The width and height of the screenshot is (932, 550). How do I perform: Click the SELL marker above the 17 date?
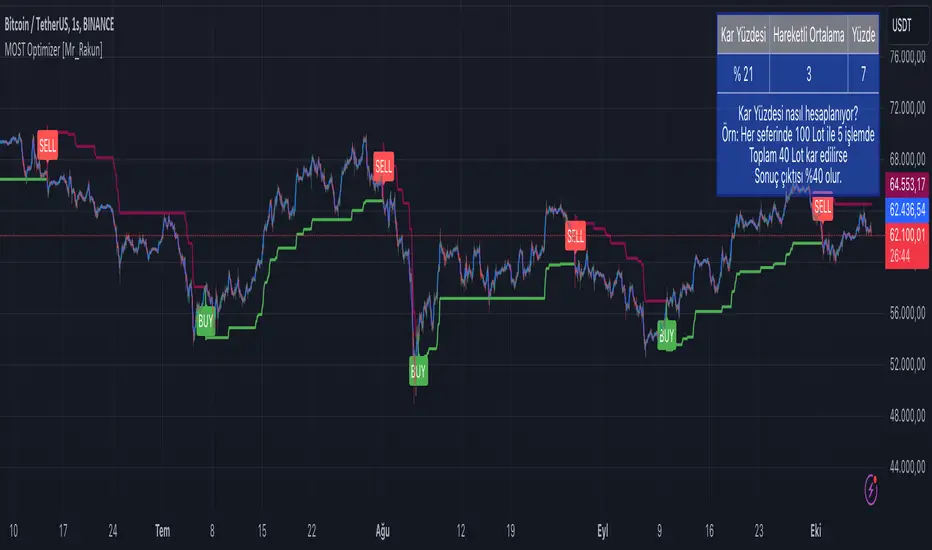(x=48, y=145)
